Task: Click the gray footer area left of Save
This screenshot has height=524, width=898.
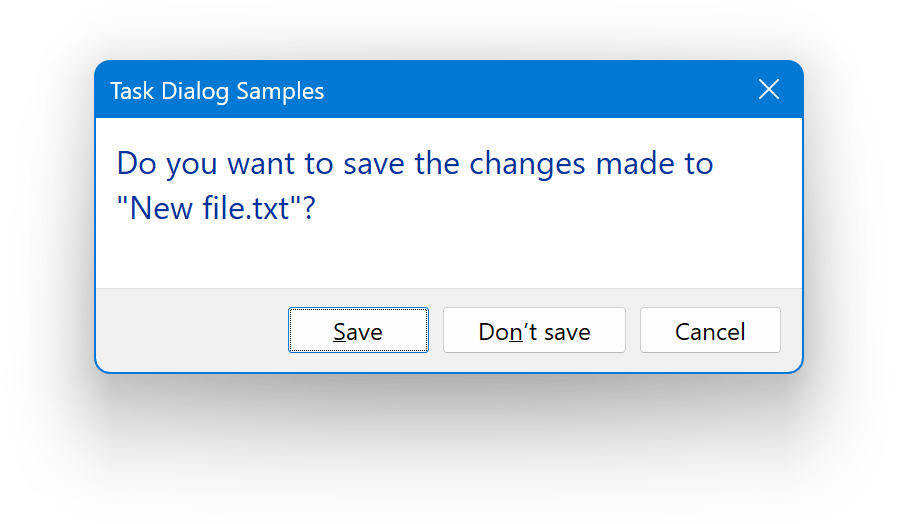Action: click(190, 331)
